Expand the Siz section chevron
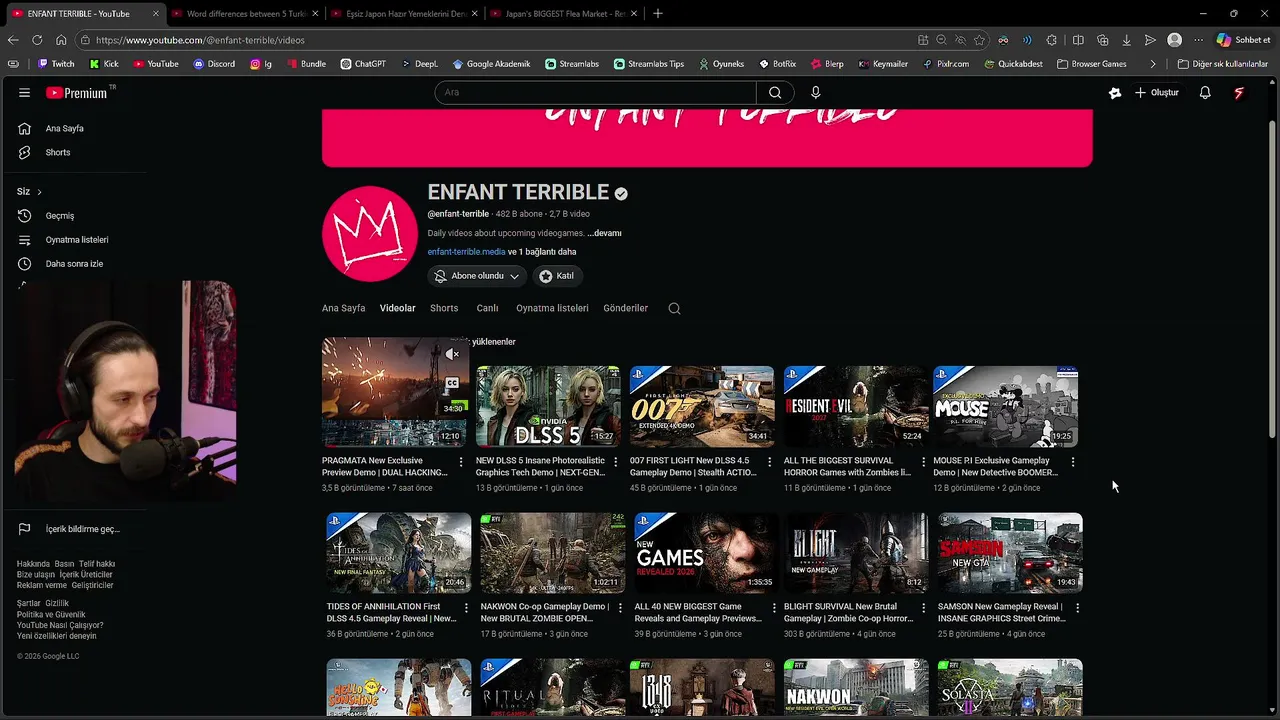 point(39,192)
